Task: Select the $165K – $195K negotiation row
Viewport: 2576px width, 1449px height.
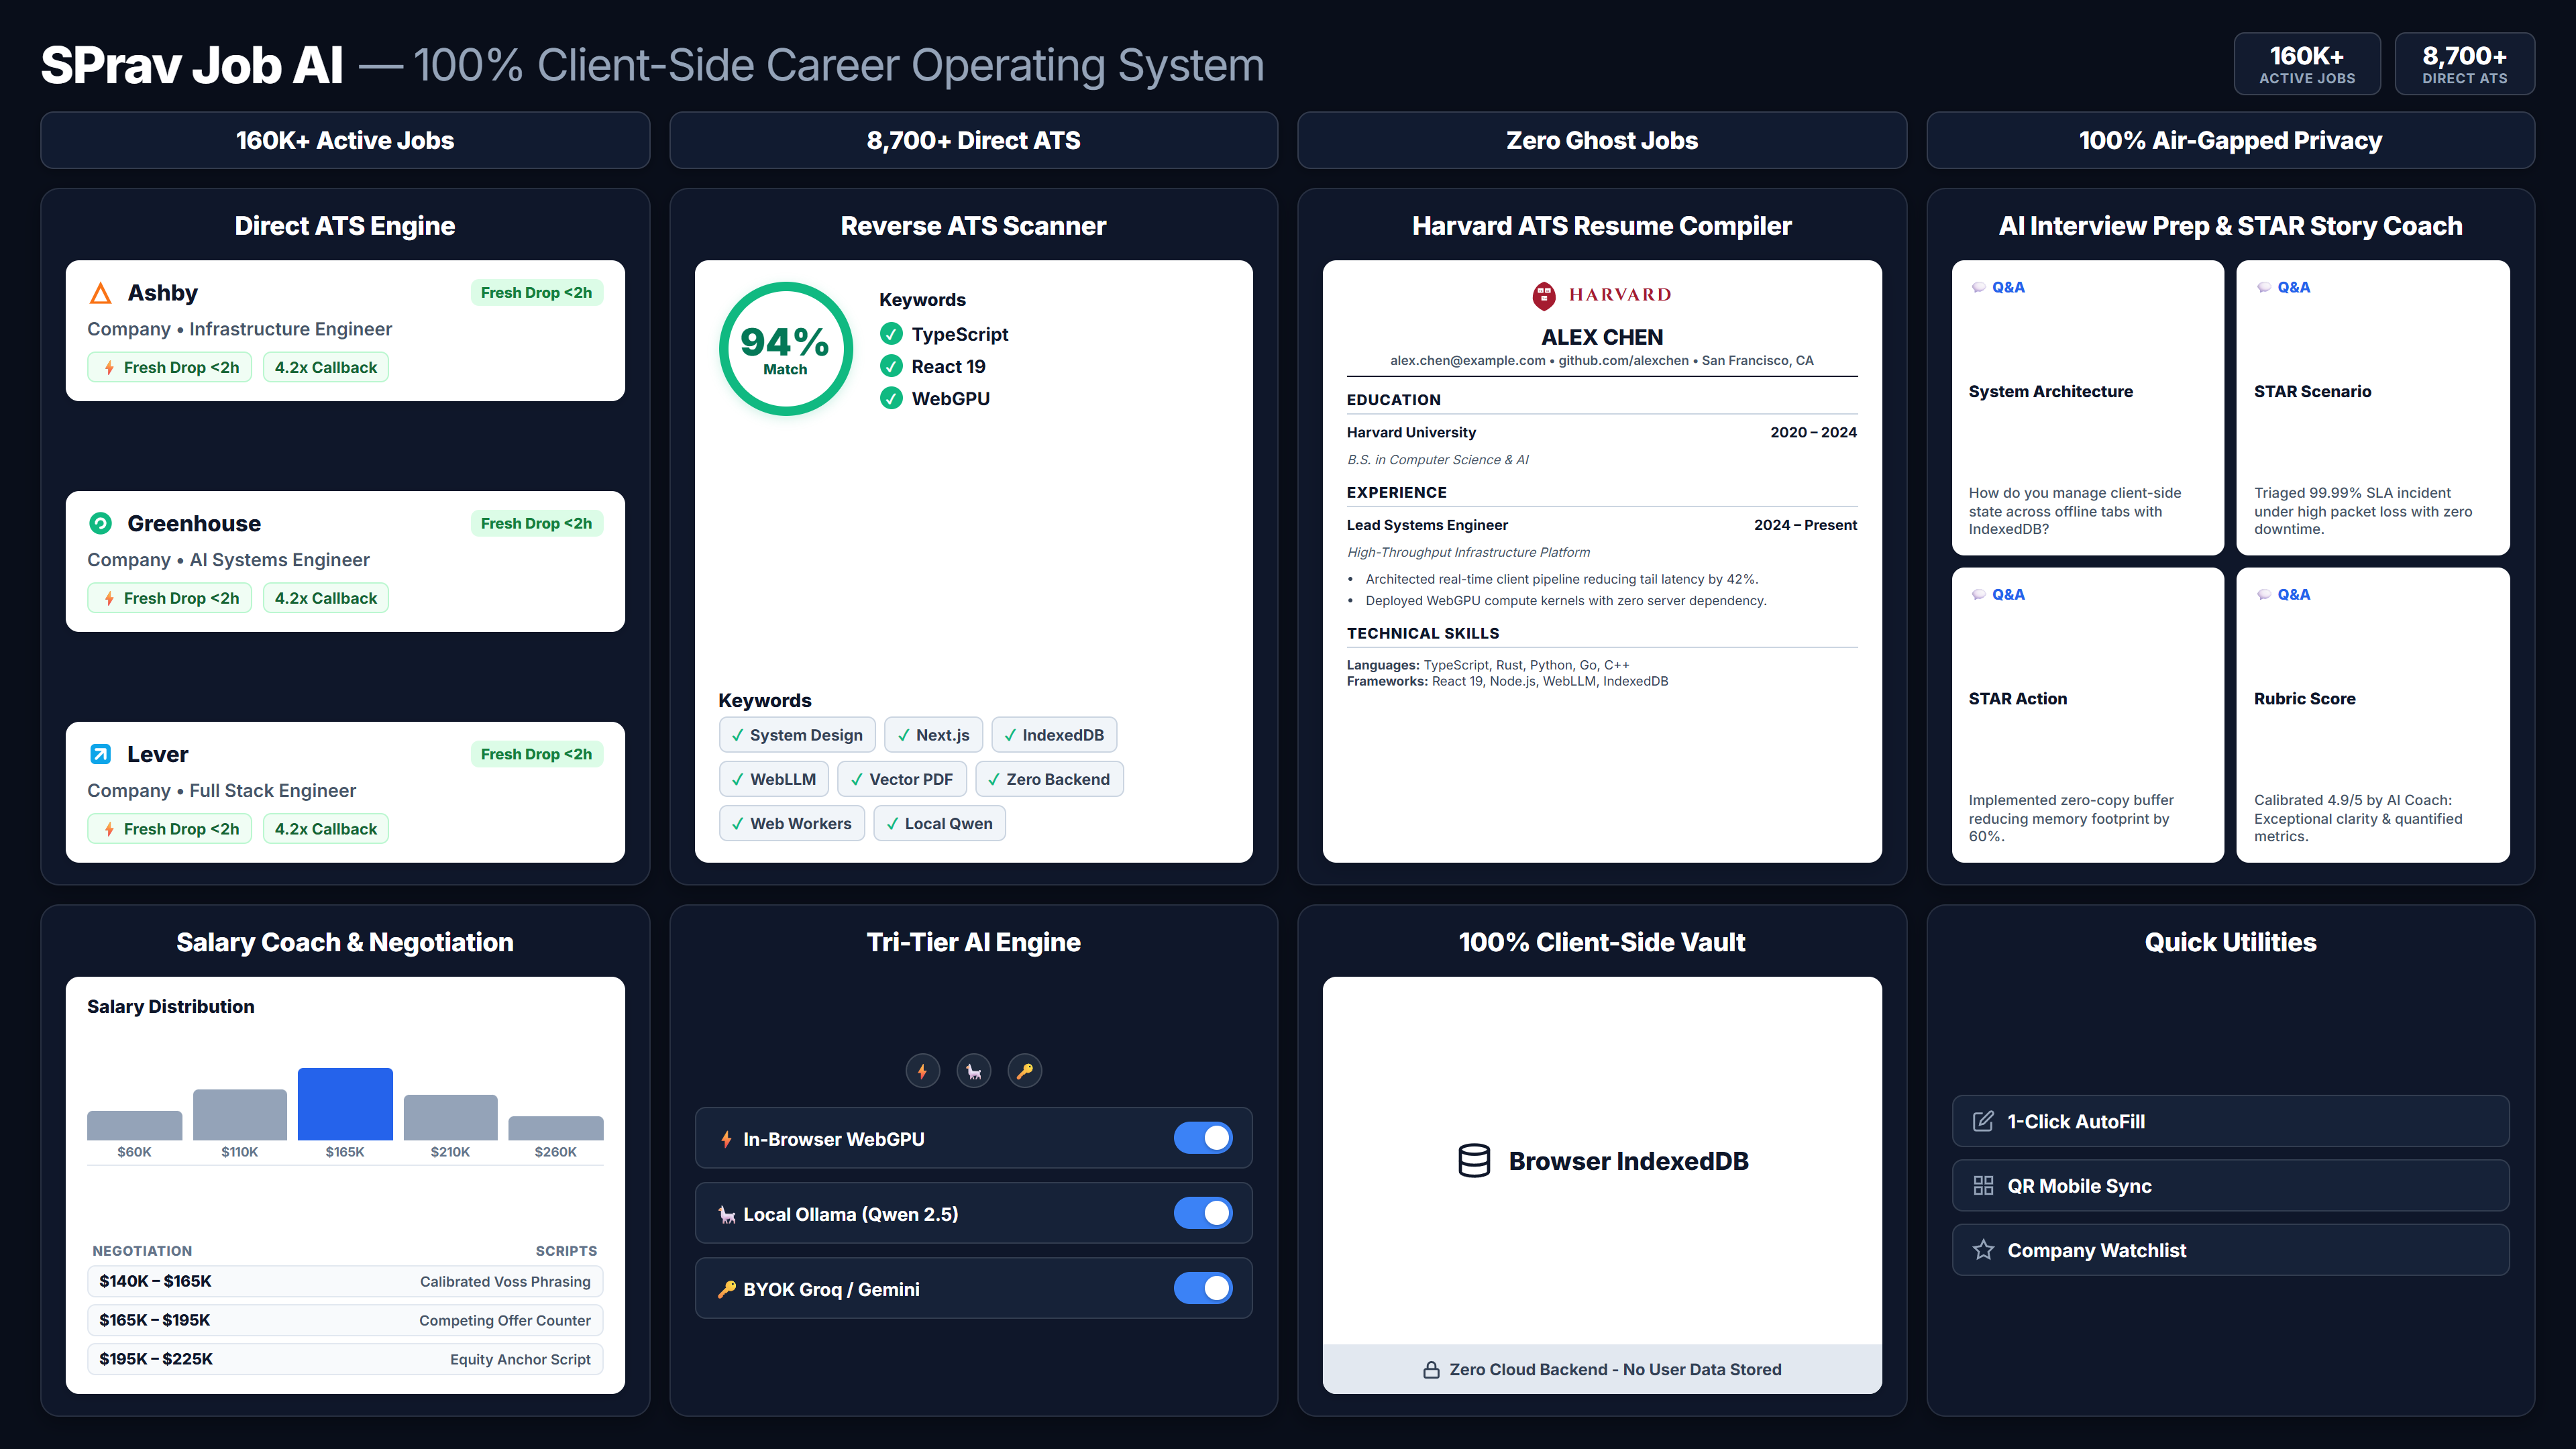Action: click(345, 1320)
